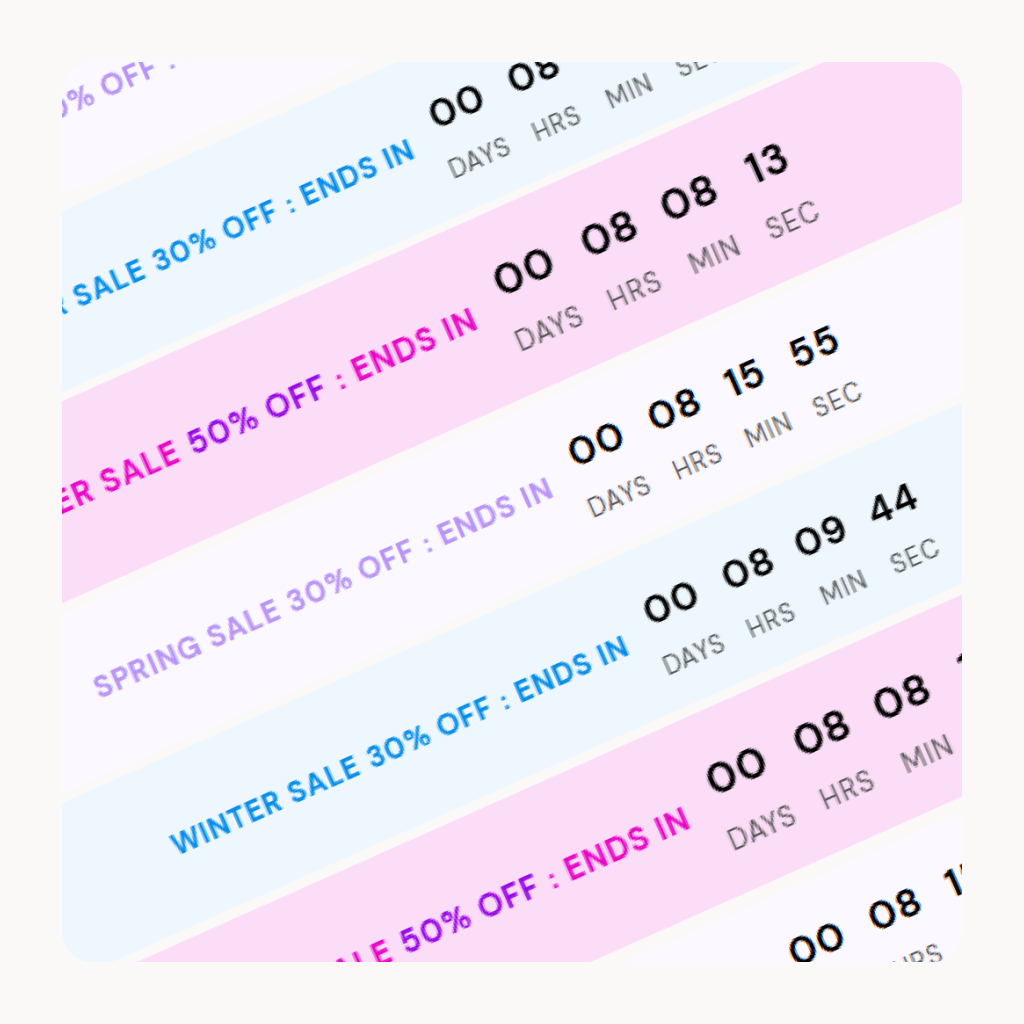Click the DAYS label in the Spring Sale banner
This screenshot has height=1024, width=1024.
618,496
